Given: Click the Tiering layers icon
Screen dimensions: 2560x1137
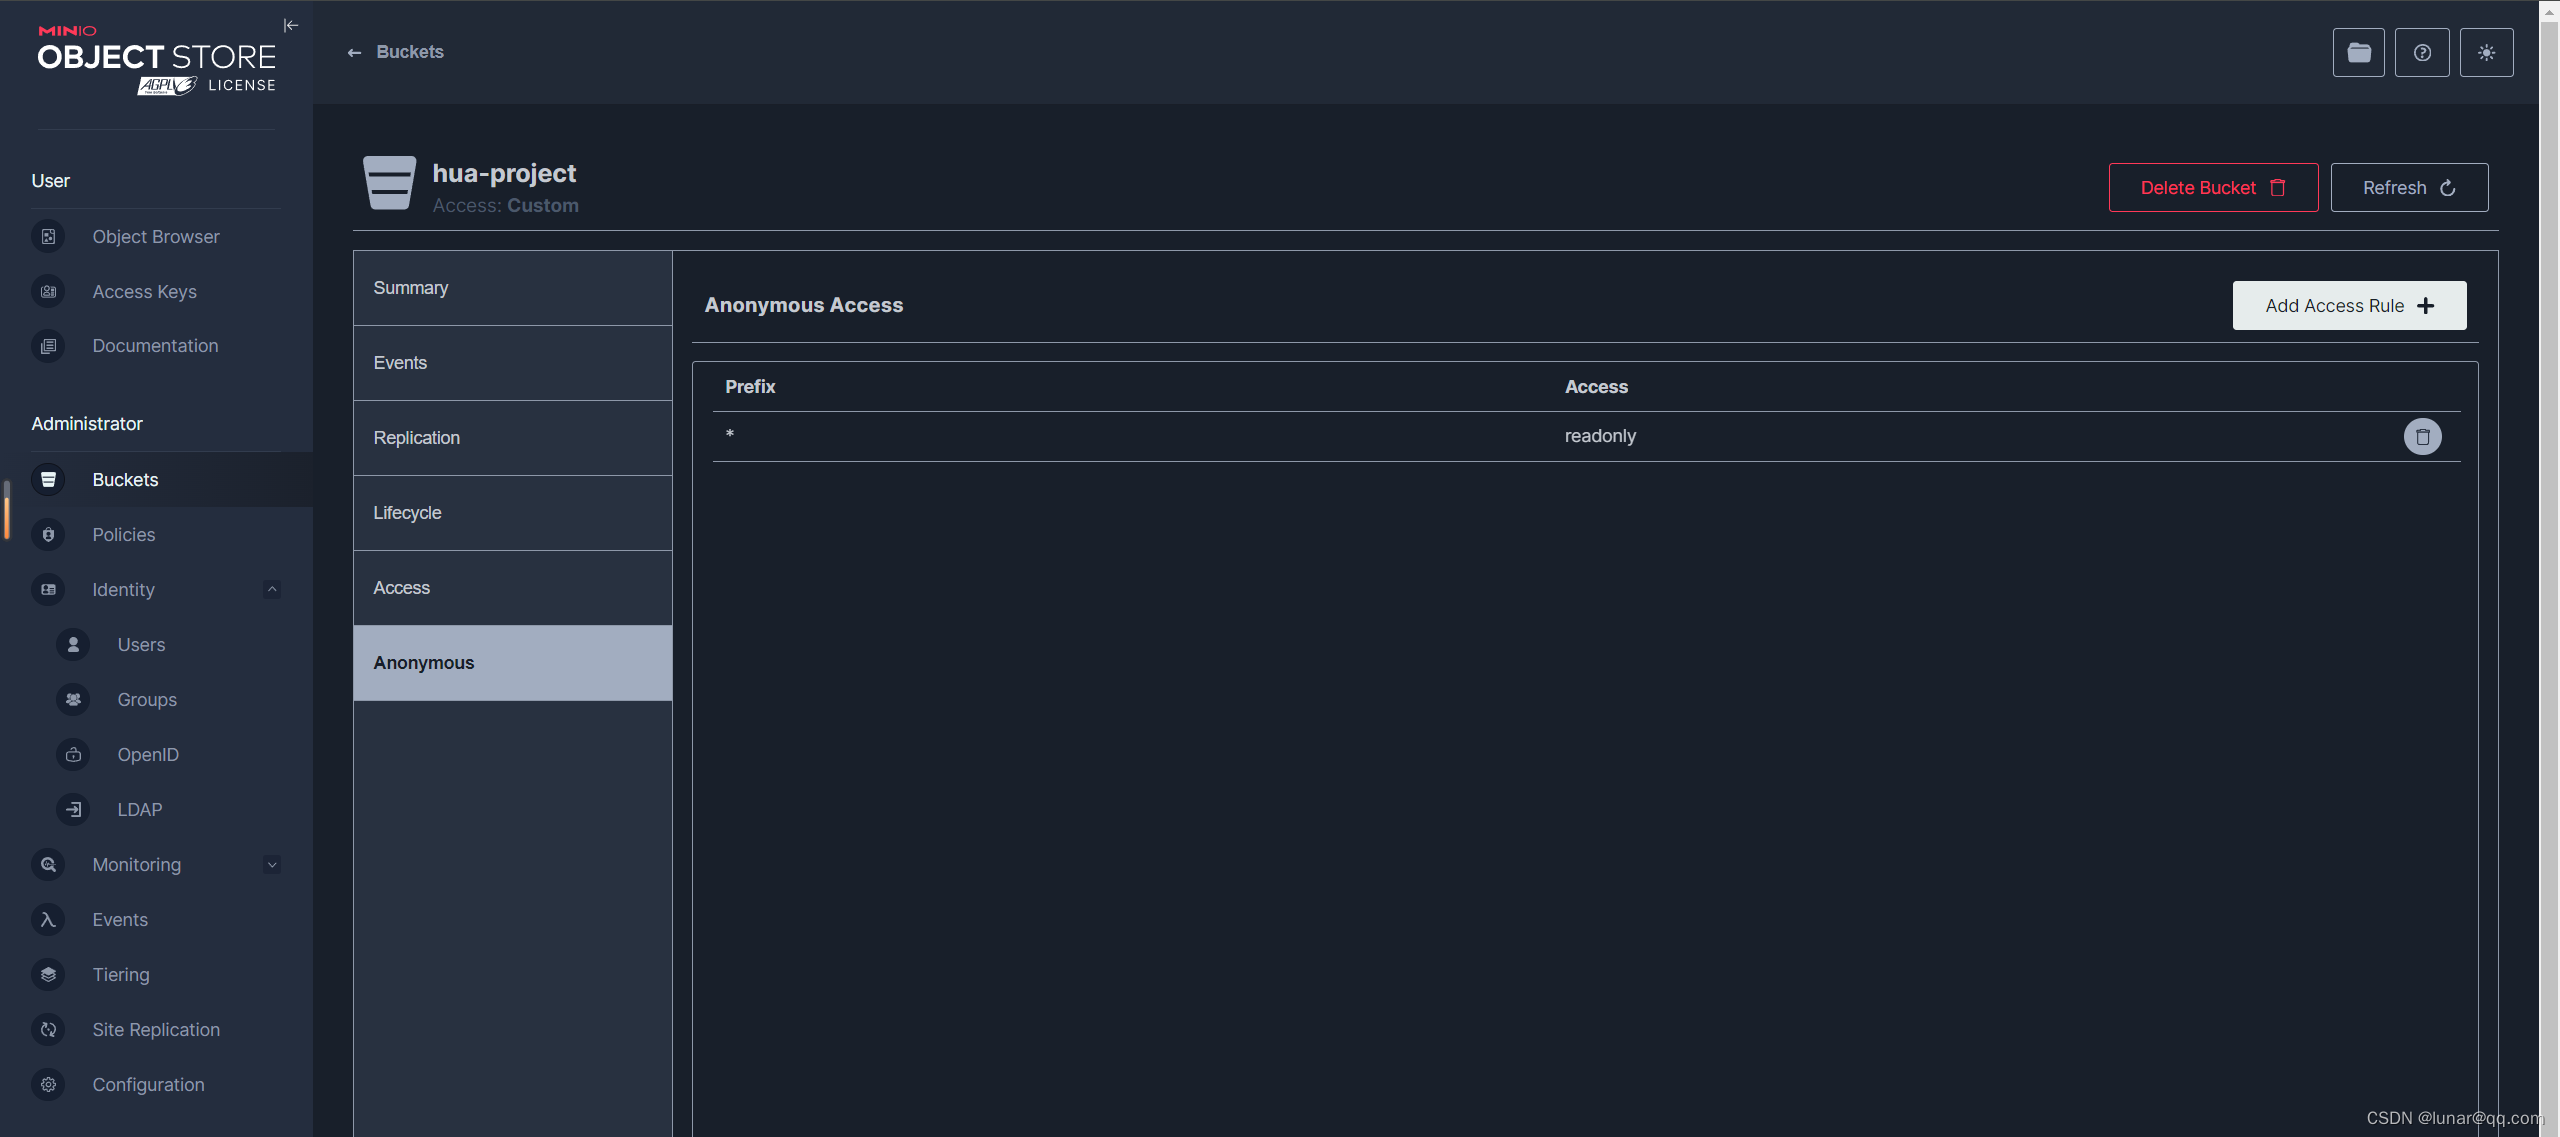Looking at the screenshot, I should (48, 975).
